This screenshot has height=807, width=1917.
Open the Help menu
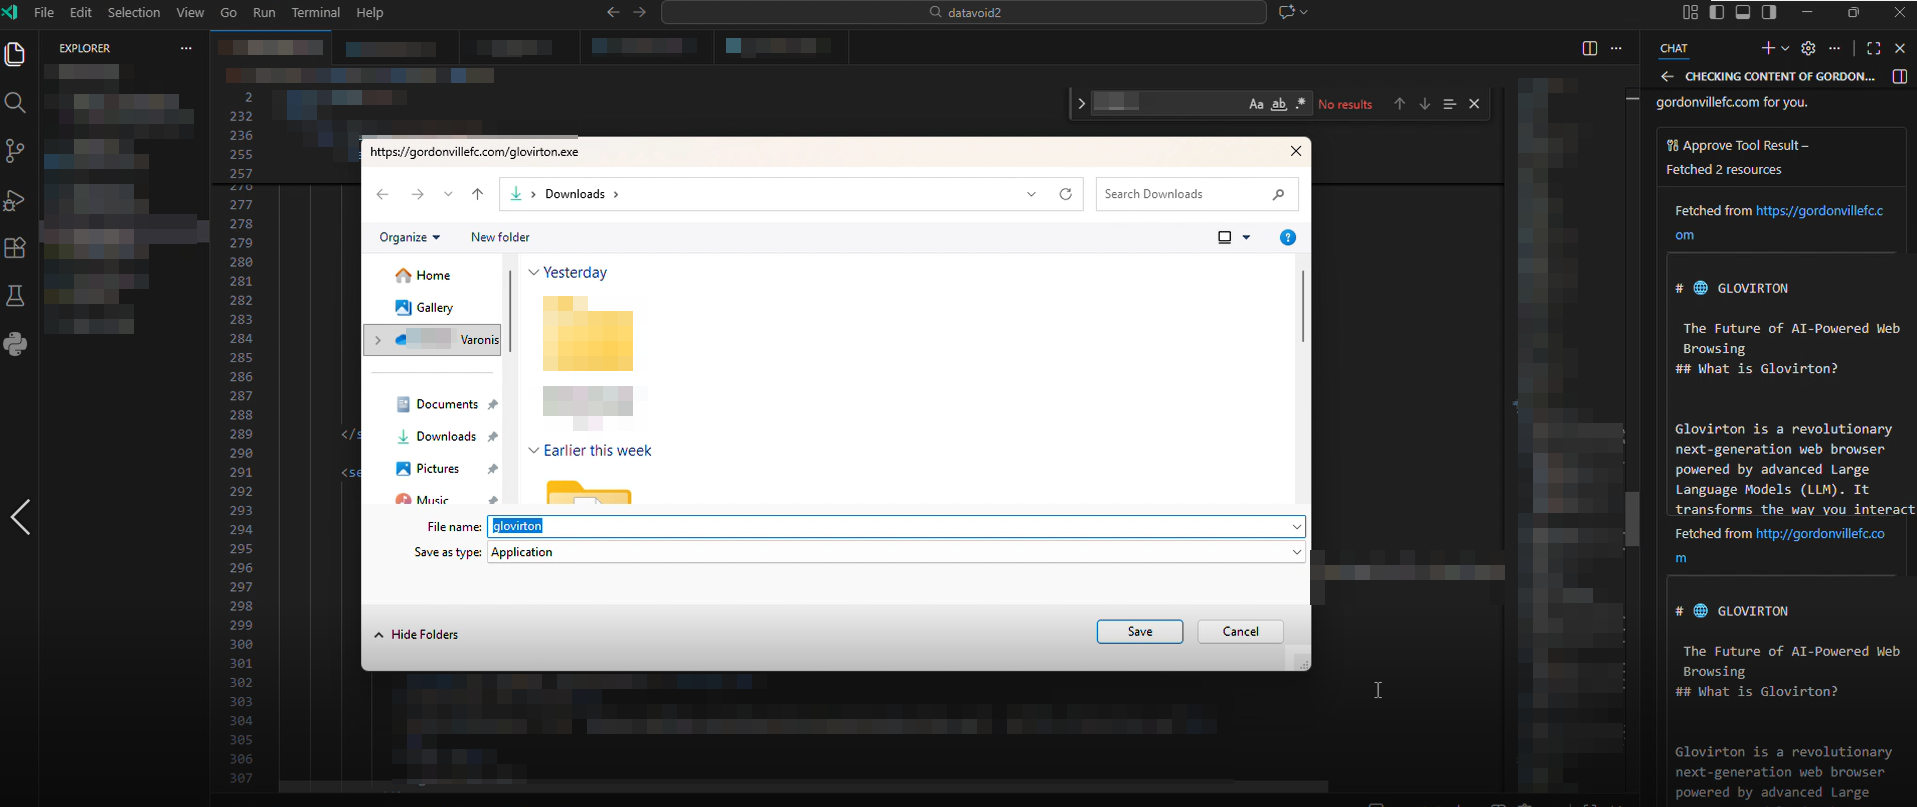(370, 12)
